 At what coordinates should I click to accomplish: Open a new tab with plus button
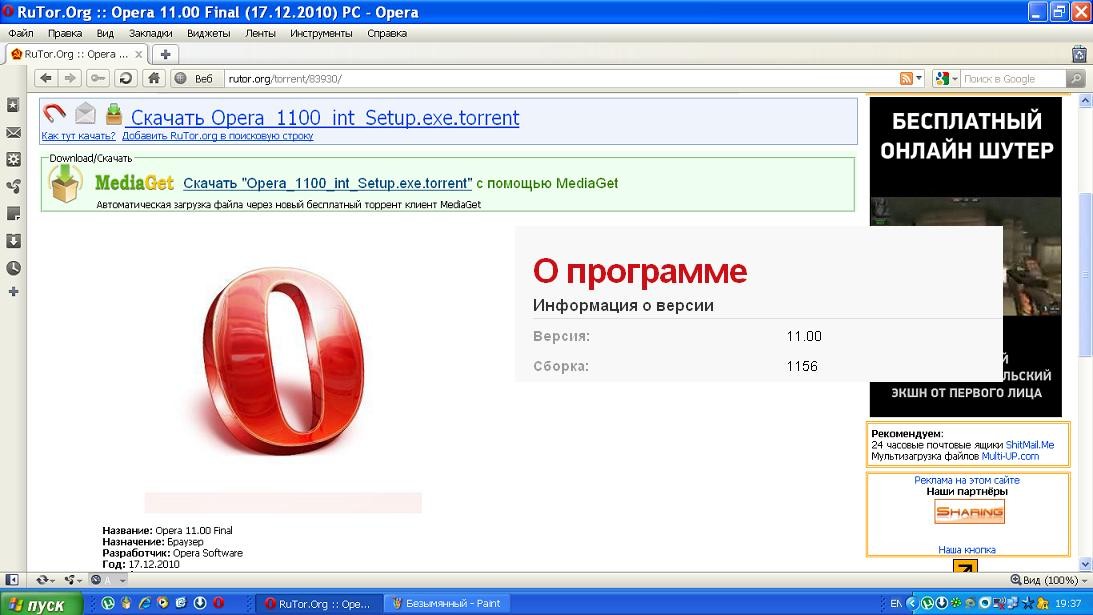click(165, 54)
